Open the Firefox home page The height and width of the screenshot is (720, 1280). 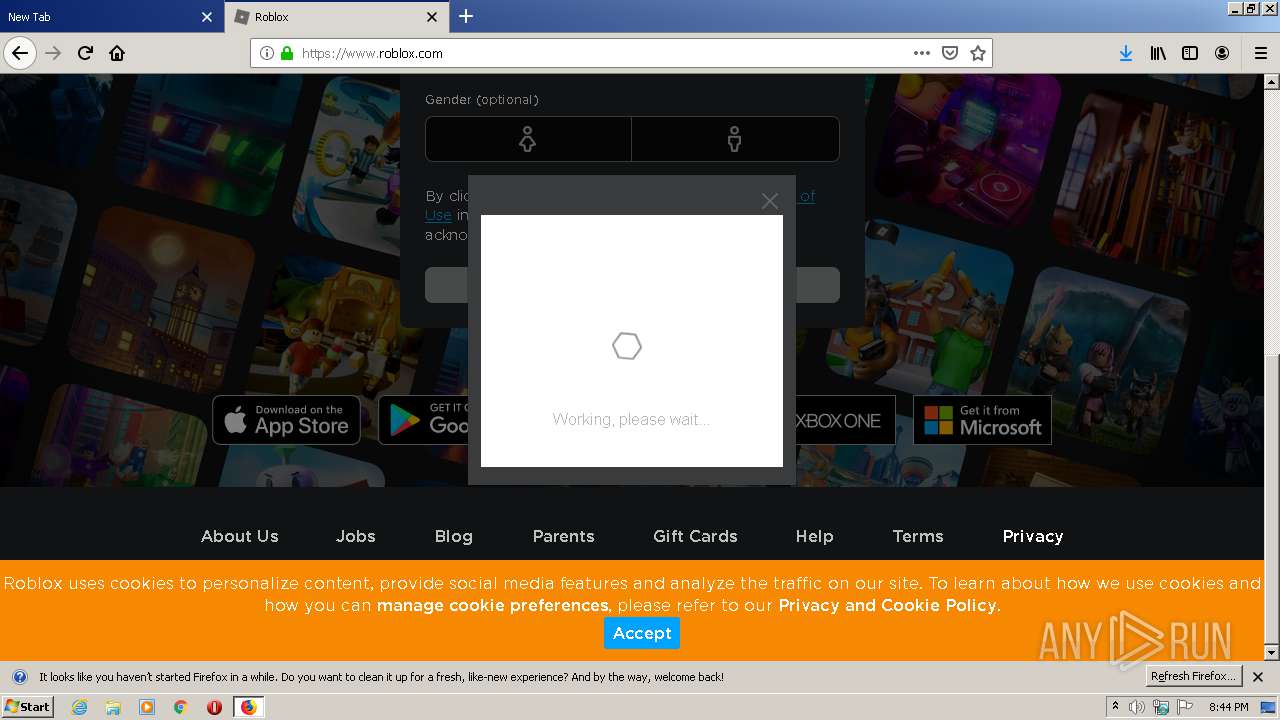[x=117, y=53]
